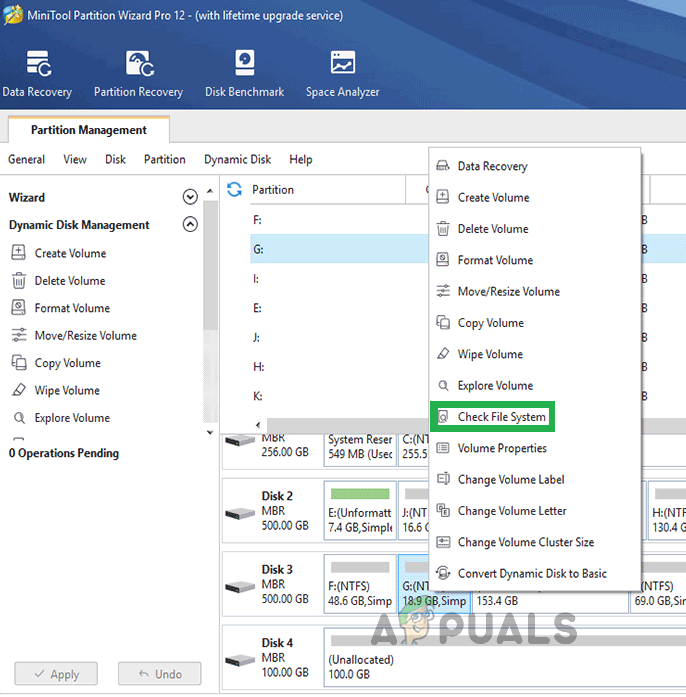Refresh the partition list with the refresh icon
This screenshot has height=697, width=686.
tap(234, 189)
